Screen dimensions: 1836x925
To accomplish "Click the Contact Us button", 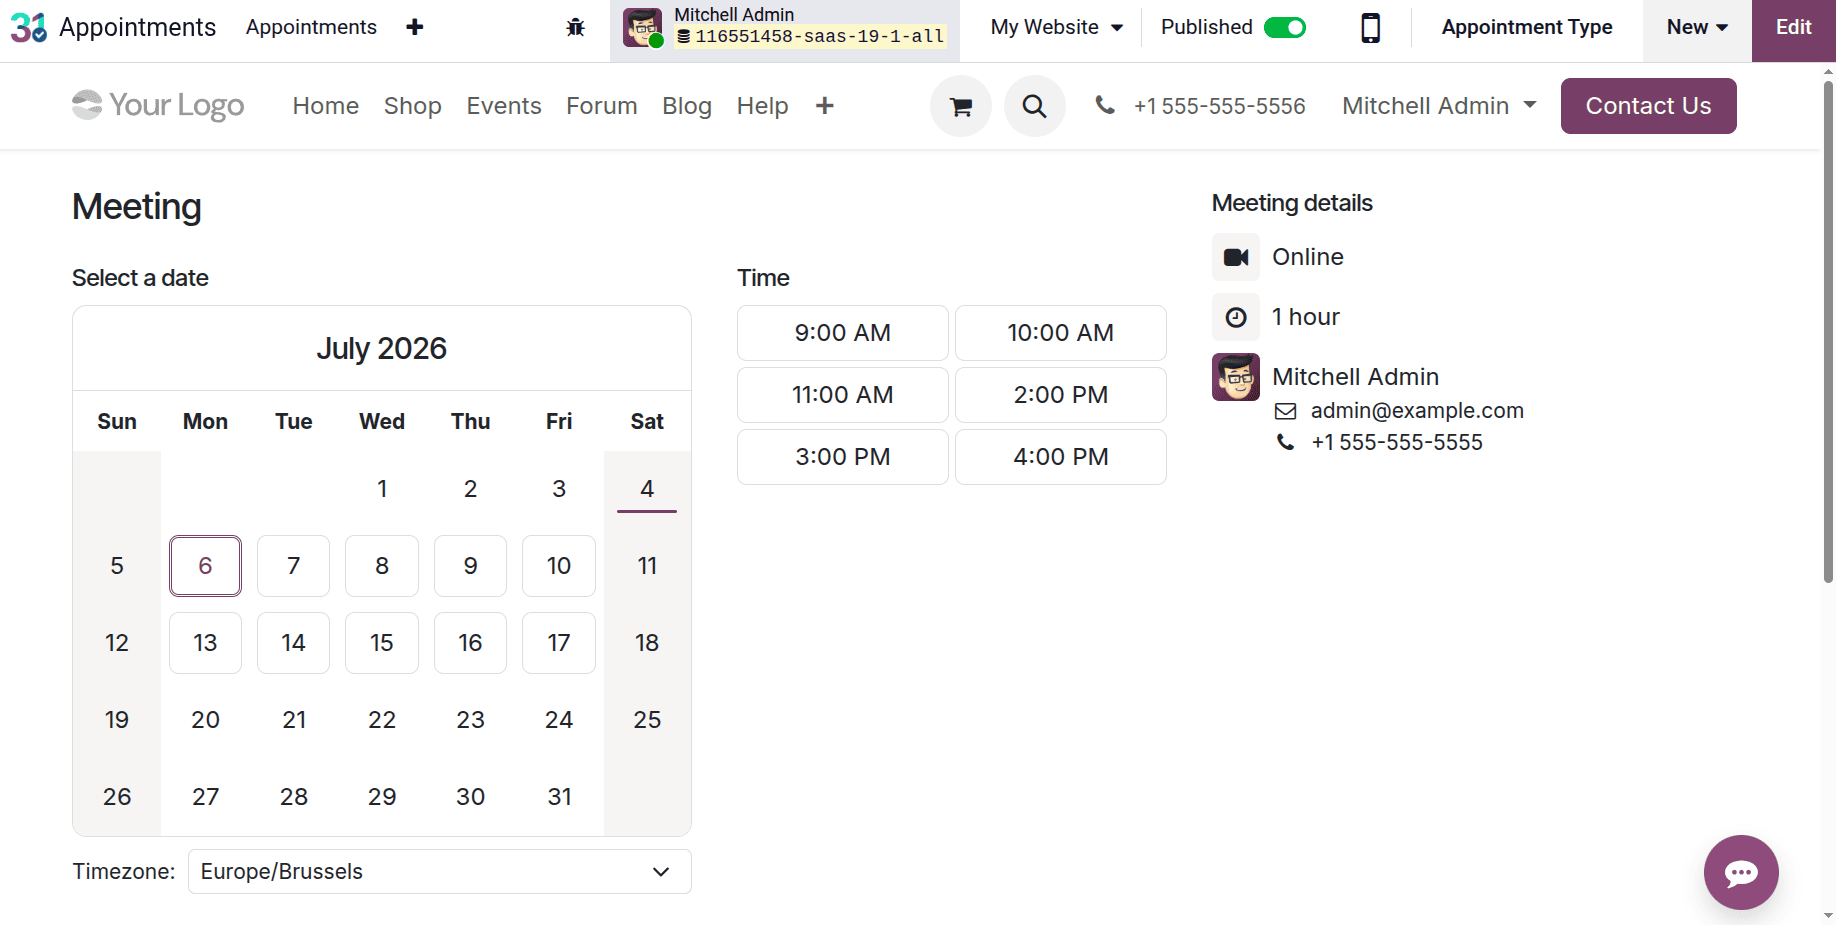I will pos(1649,106).
